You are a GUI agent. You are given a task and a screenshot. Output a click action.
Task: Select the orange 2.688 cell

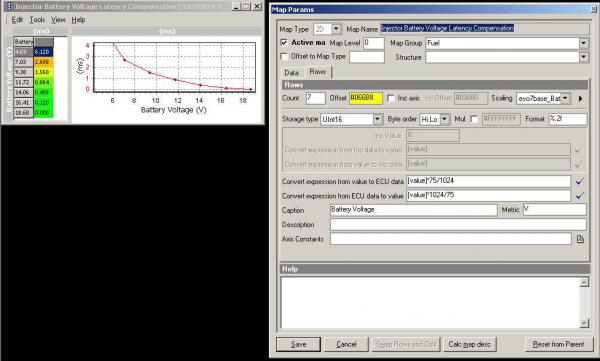tap(44, 62)
